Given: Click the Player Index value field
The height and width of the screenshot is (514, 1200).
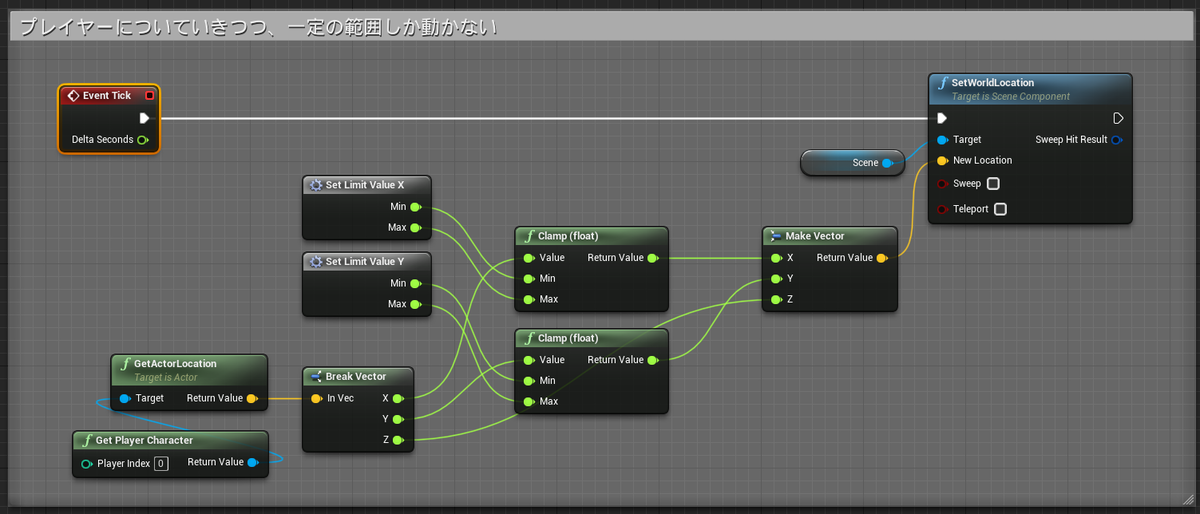Looking at the screenshot, I should click(x=161, y=463).
